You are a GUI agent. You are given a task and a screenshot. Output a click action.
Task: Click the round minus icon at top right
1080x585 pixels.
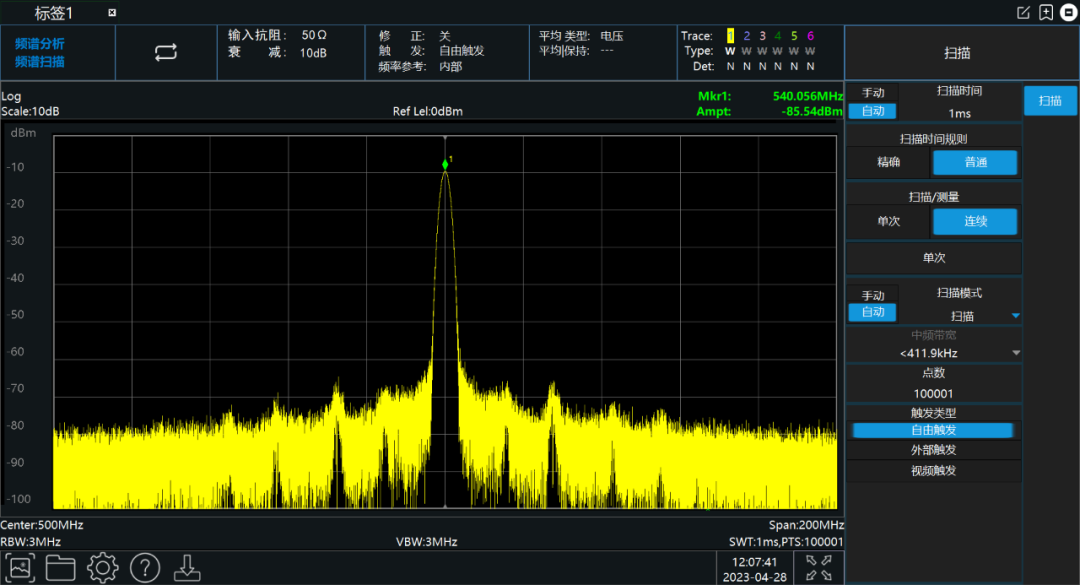[x=1069, y=12]
